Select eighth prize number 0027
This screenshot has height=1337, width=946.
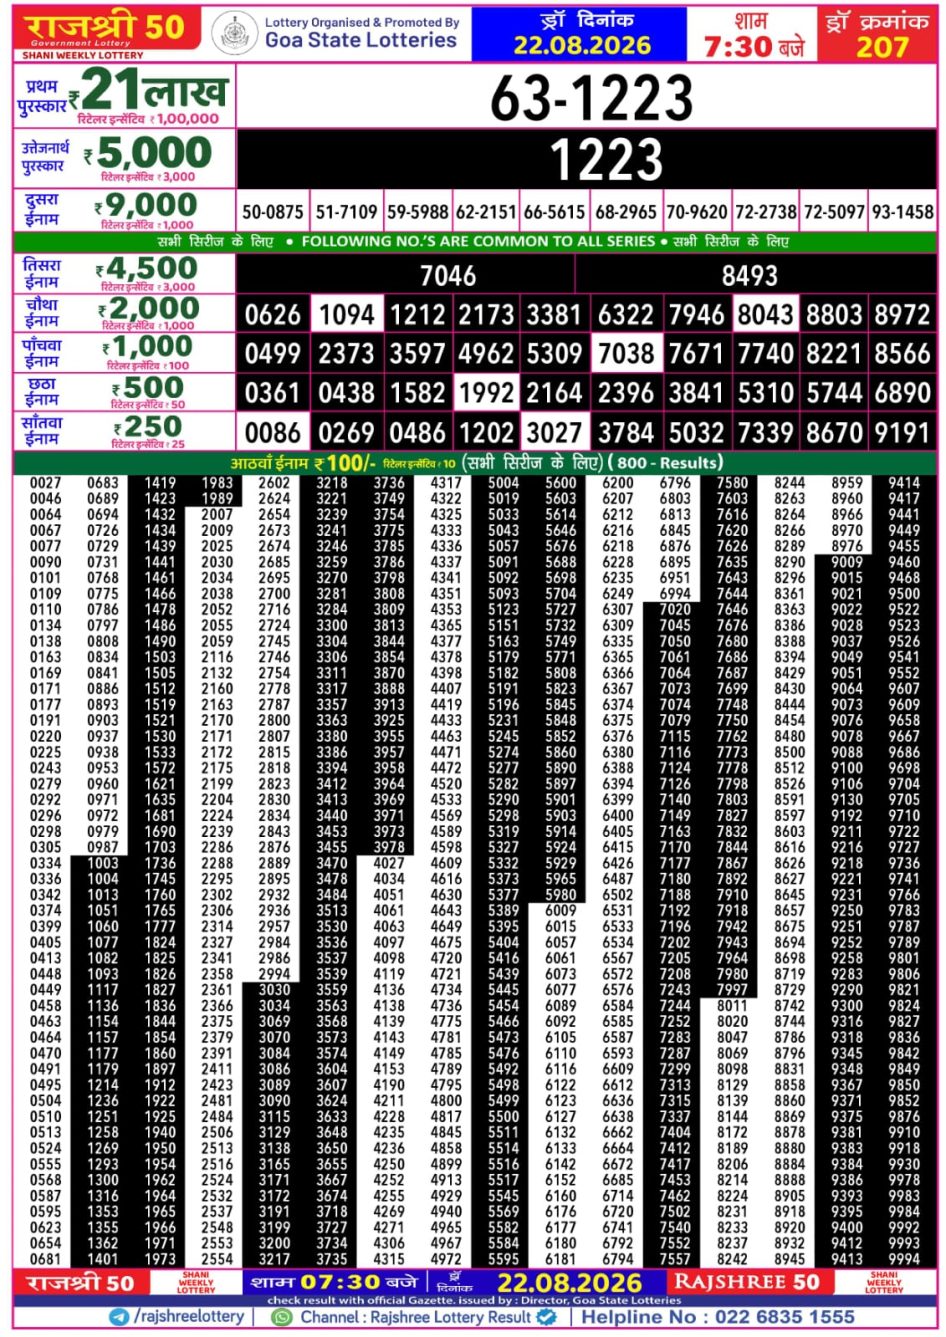(x=45, y=482)
